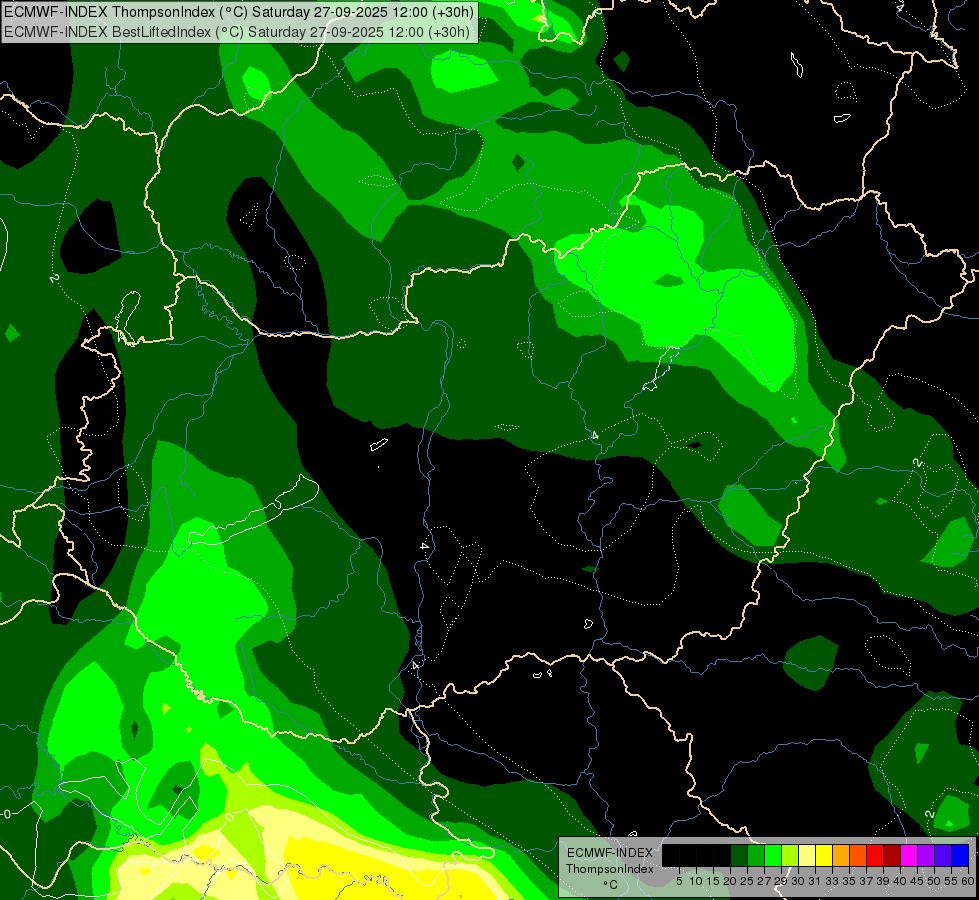Viewport: 979px width, 900px height.
Task: Click legend tick value 60
Action: (968, 881)
